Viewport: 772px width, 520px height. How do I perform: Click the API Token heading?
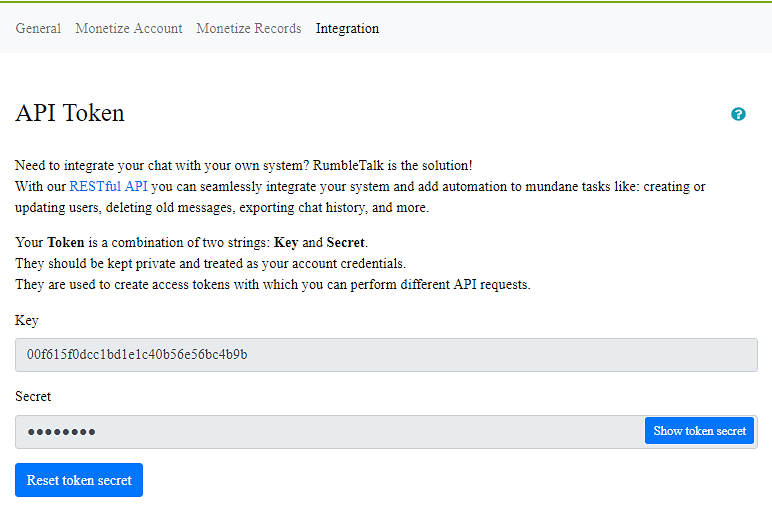(x=70, y=113)
